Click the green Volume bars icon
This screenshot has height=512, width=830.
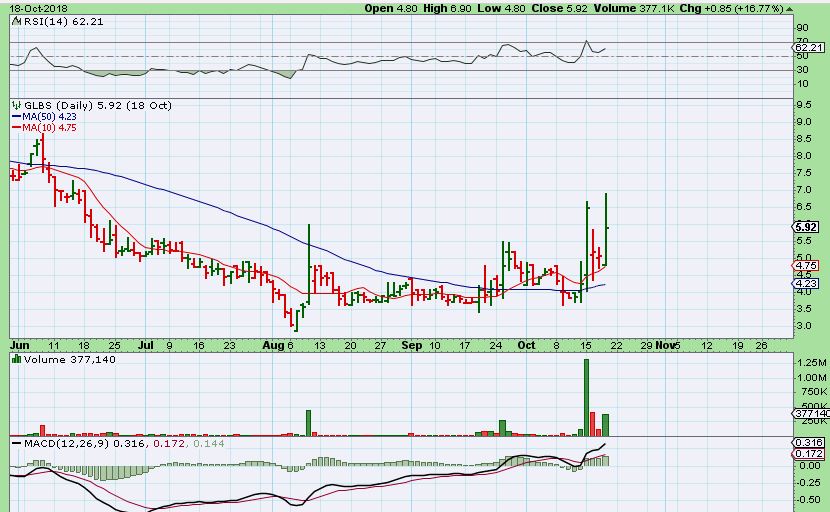pos(15,358)
